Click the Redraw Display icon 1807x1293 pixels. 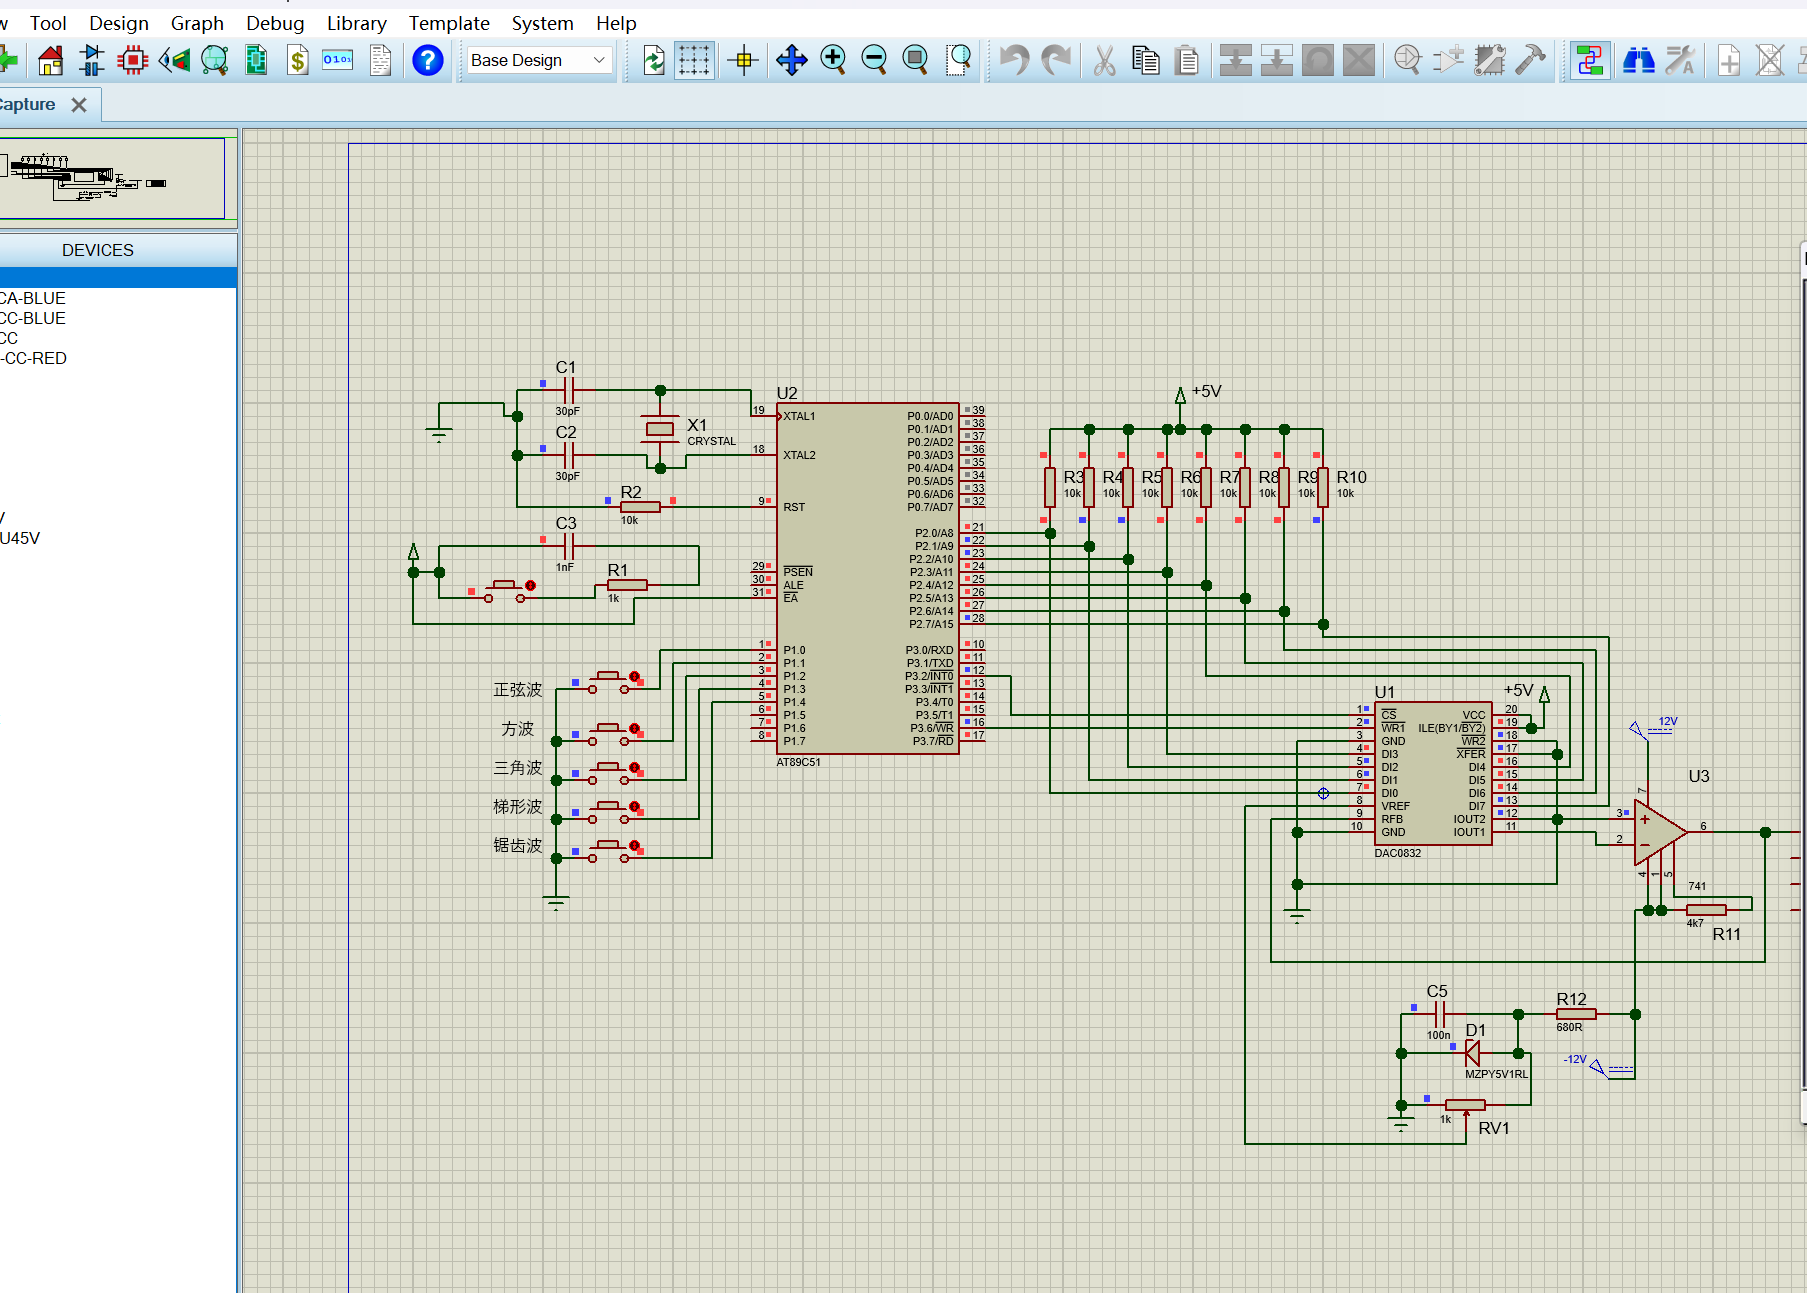(653, 61)
